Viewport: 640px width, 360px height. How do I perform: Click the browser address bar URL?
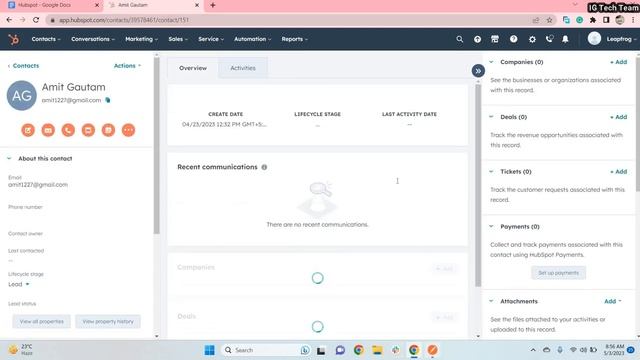tap(124, 20)
